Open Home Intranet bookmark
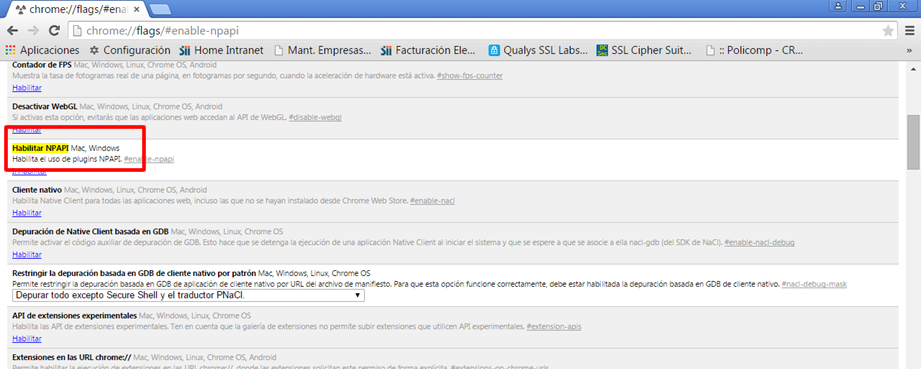The height and width of the screenshot is (369, 921). 221,50
